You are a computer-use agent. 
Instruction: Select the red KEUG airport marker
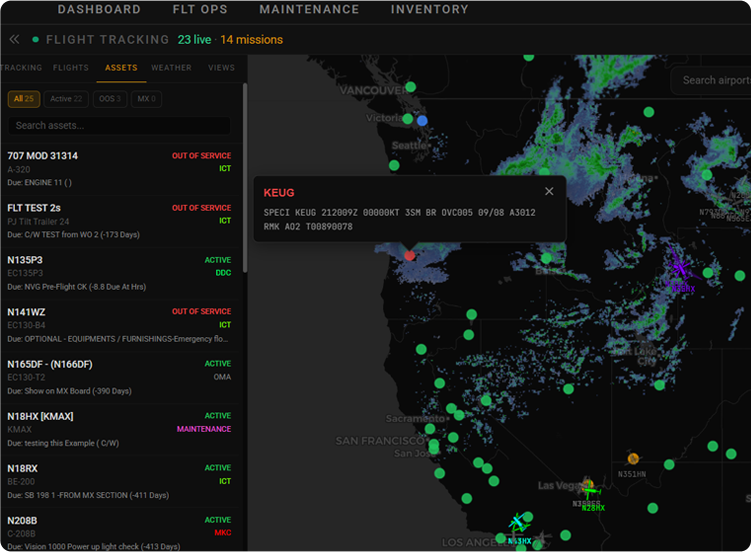[410, 256]
